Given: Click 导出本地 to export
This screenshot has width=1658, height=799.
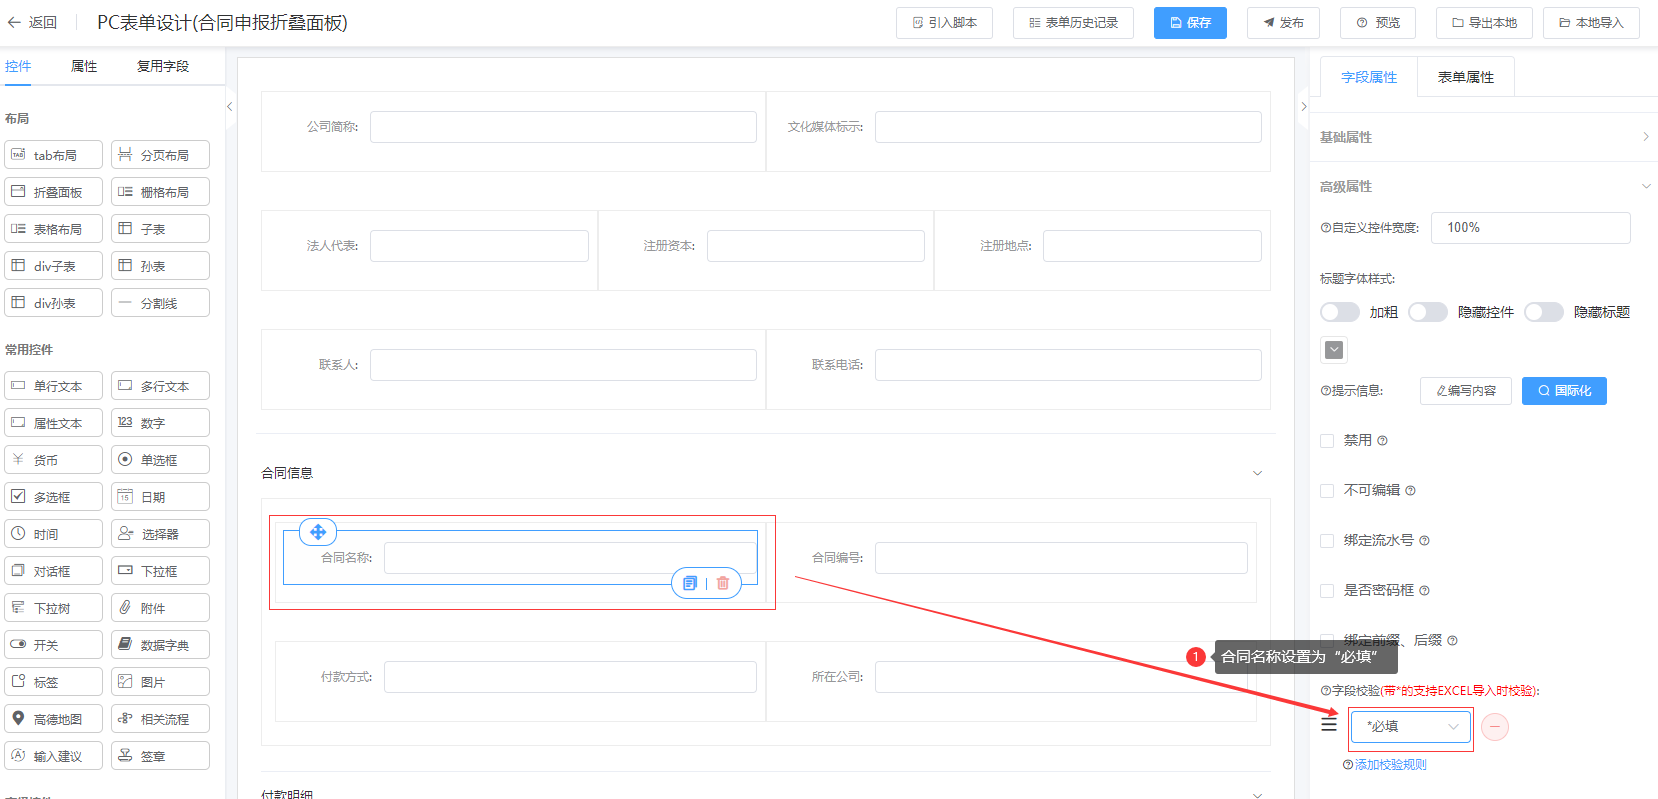Looking at the screenshot, I should click(1485, 23).
